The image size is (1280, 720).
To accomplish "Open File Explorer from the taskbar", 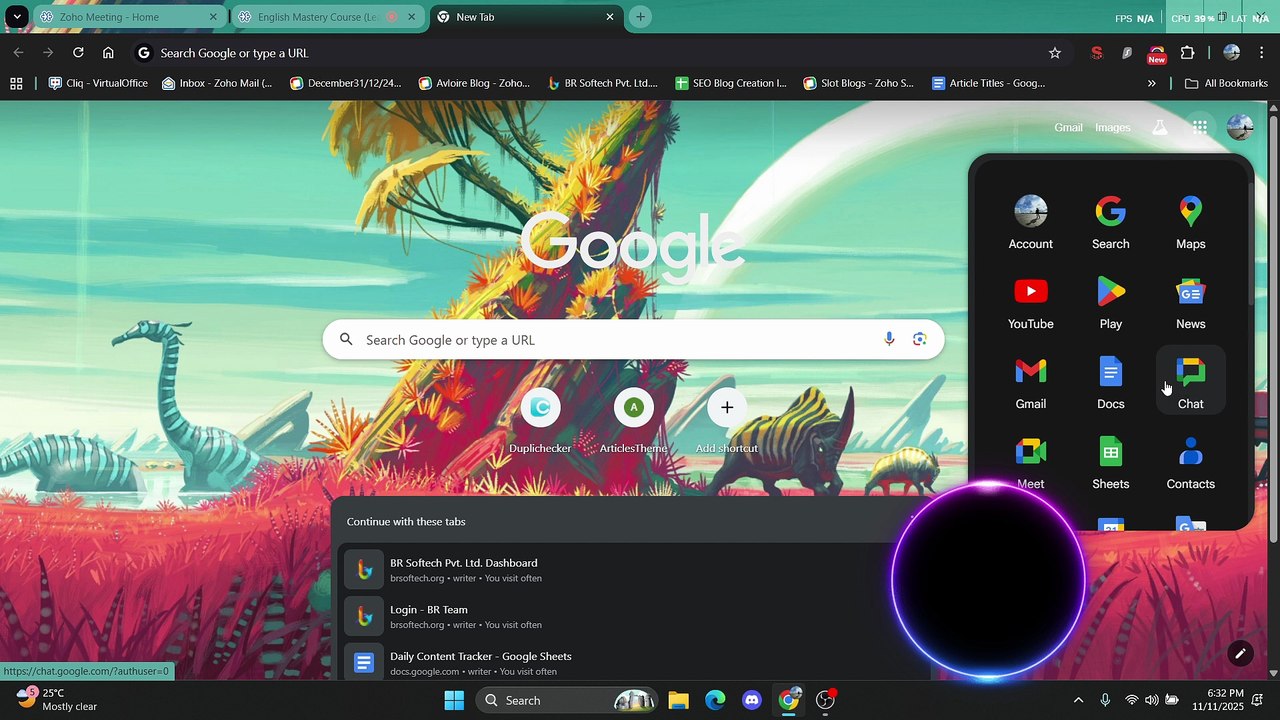I will (x=679, y=700).
